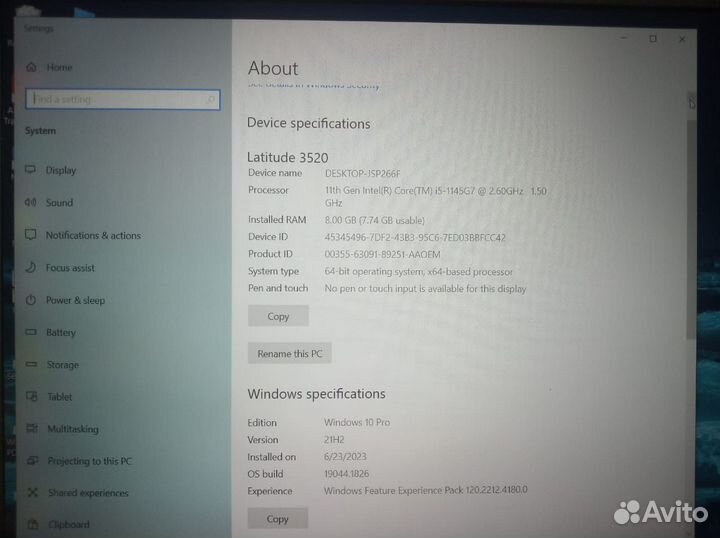Click the Battery icon in sidebar

31,332
